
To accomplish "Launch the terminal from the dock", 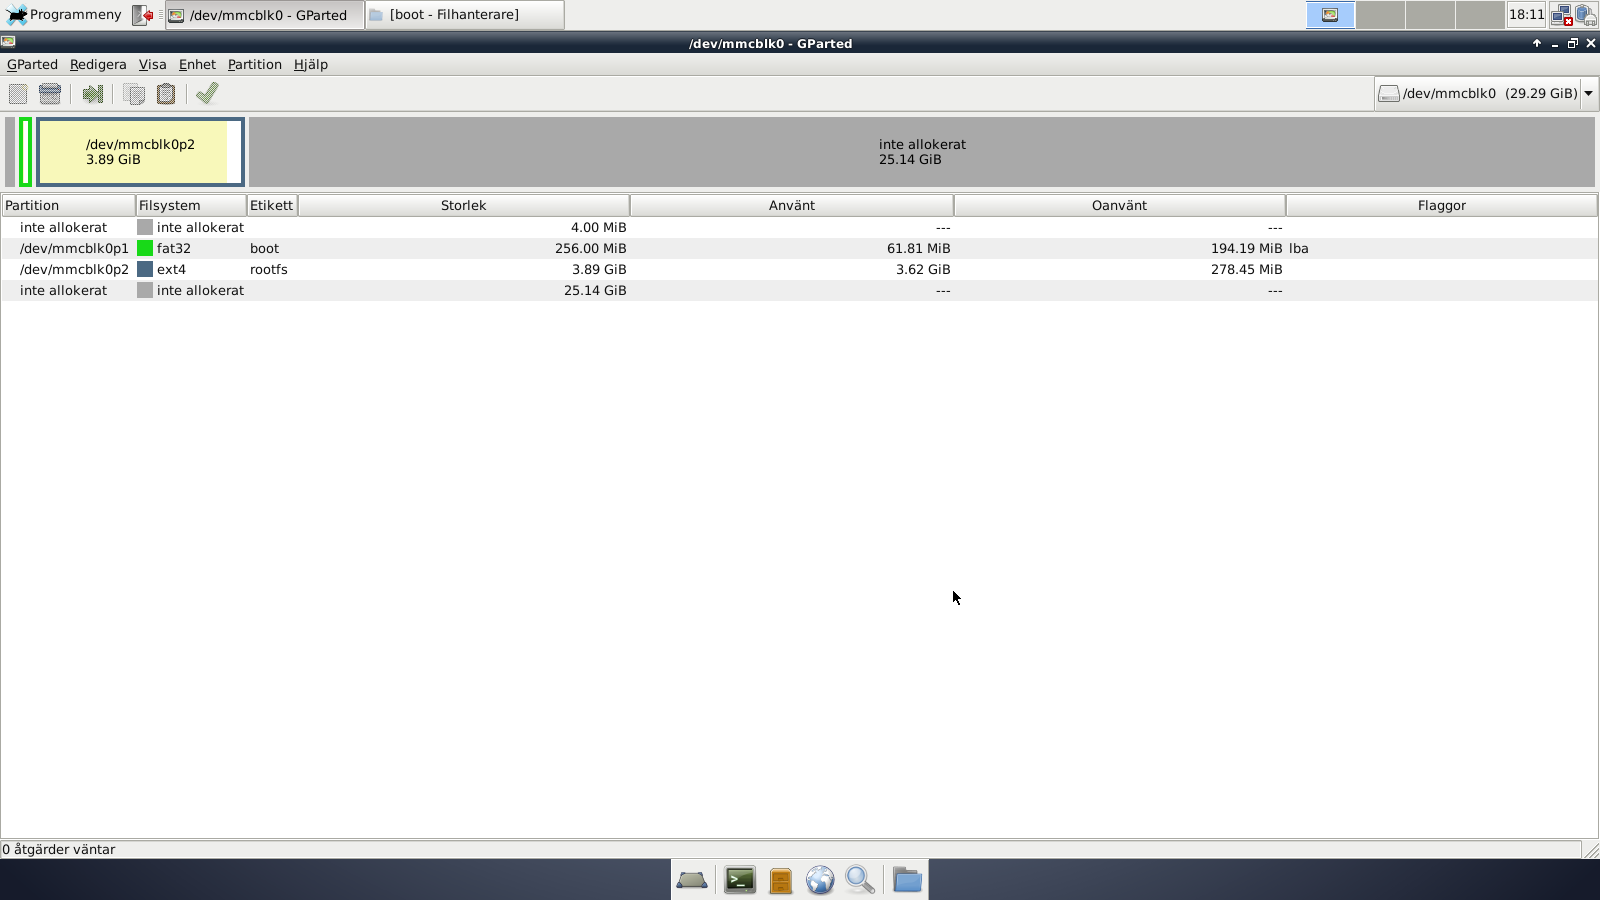I will tap(740, 880).
